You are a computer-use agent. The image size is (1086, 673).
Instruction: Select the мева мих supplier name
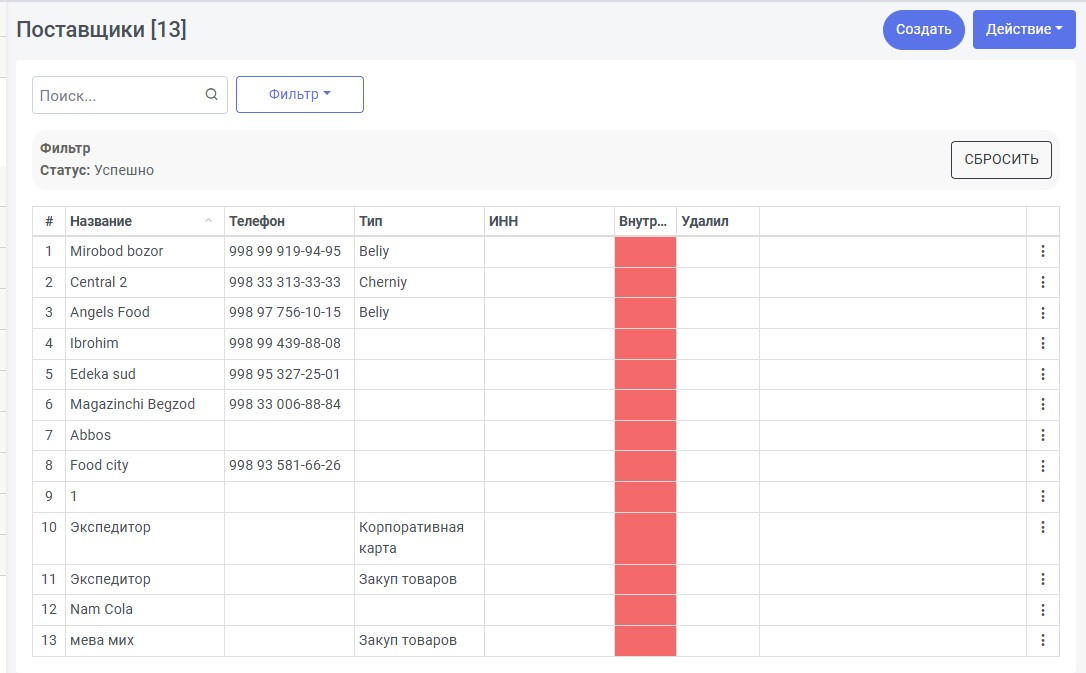(x=102, y=640)
